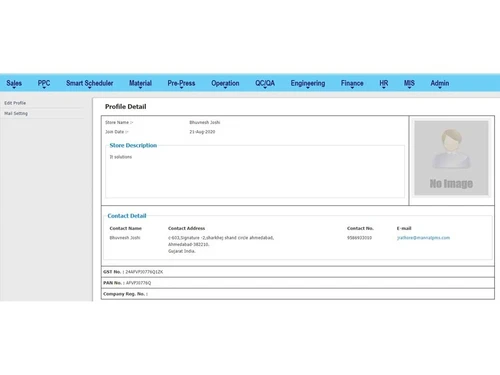Select the Company Reg. No. row

[298, 294]
